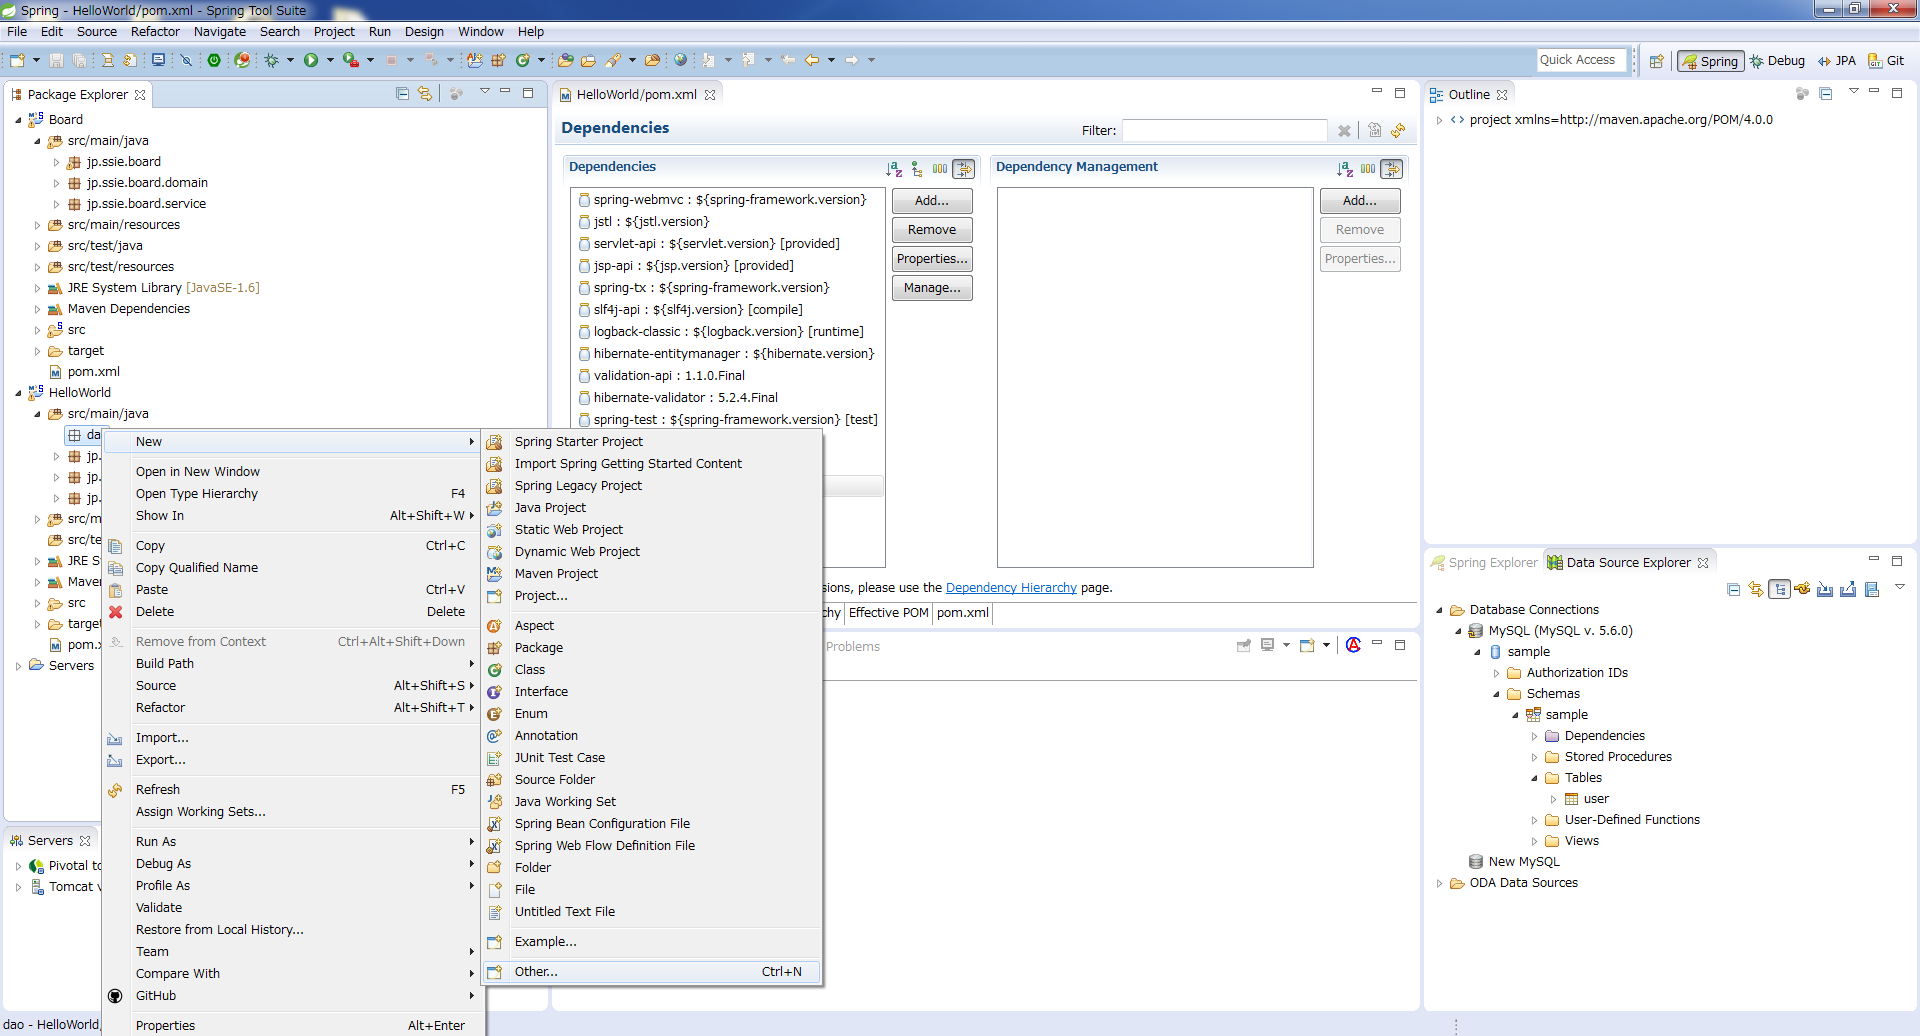Click the Spring Boot Dashboard green power icon
1920x1036 pixels.
(214, 60)
